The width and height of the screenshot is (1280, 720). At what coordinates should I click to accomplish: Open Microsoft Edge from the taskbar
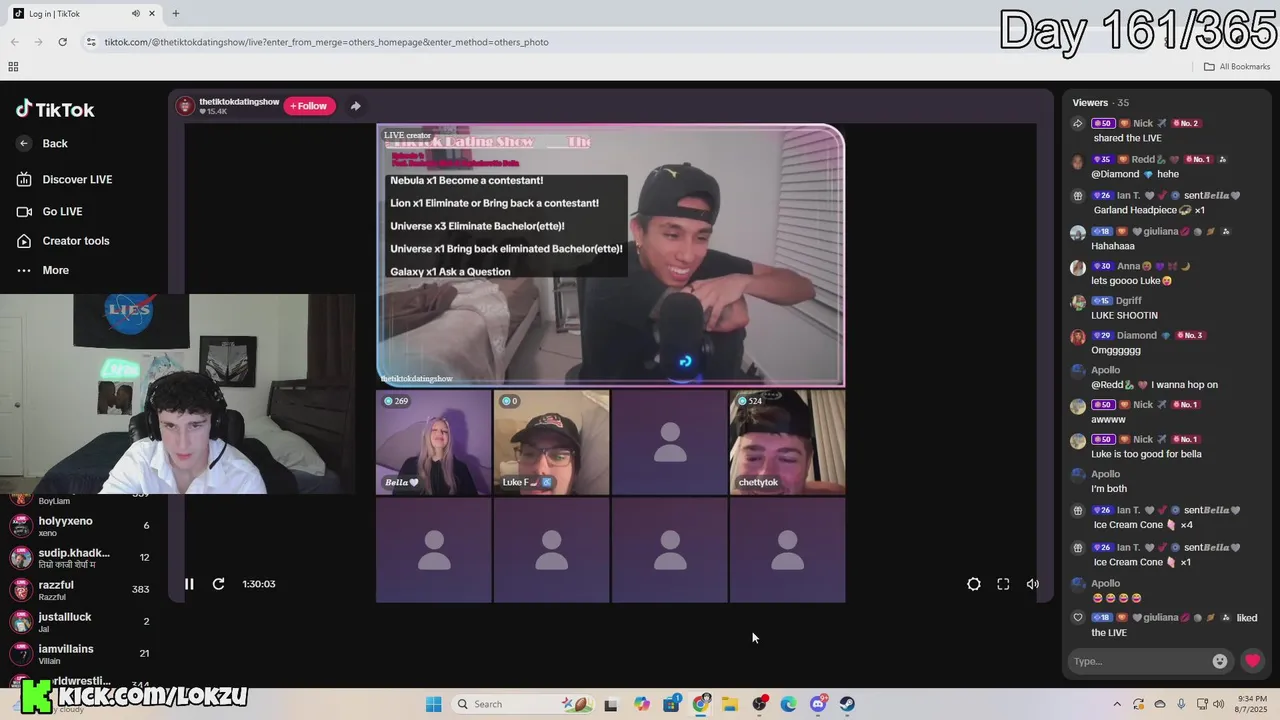(789, 704)
